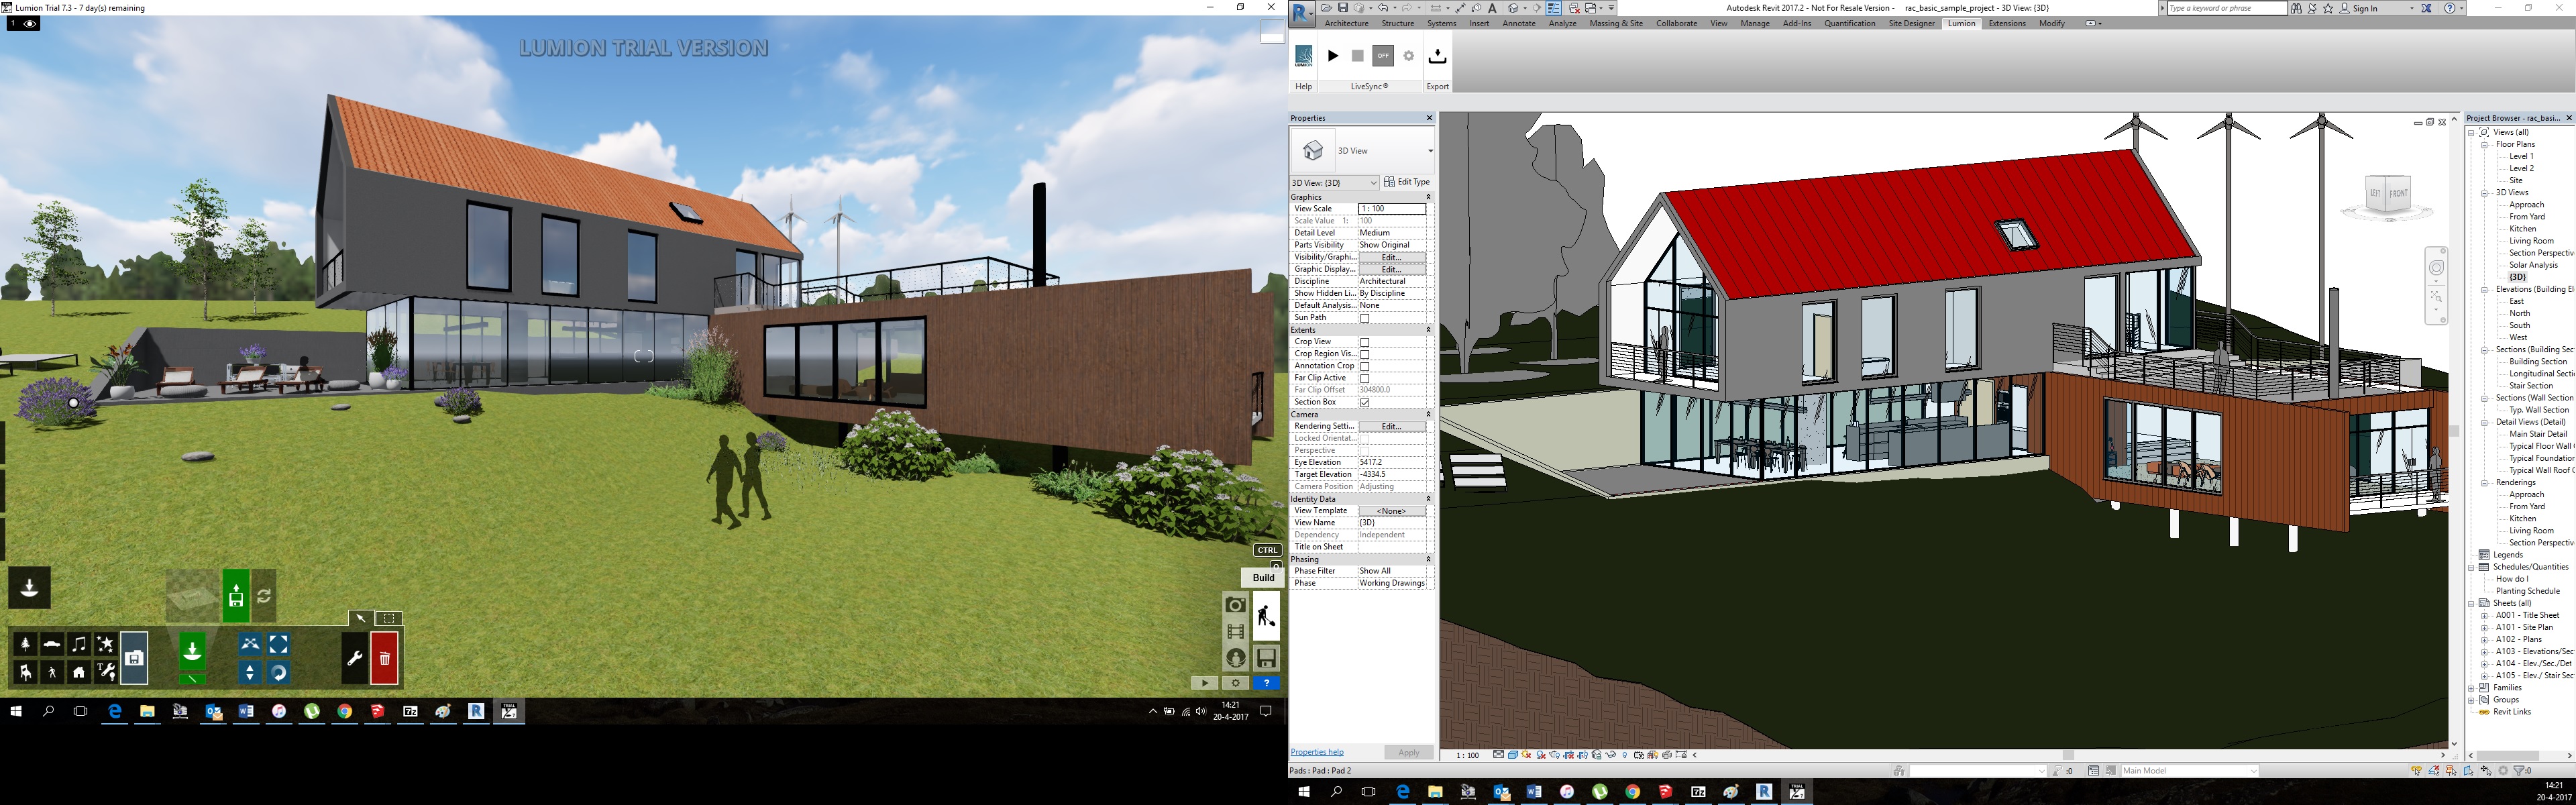
Task: Click View Scale 1:100 input field
Action: point(1391,209)
